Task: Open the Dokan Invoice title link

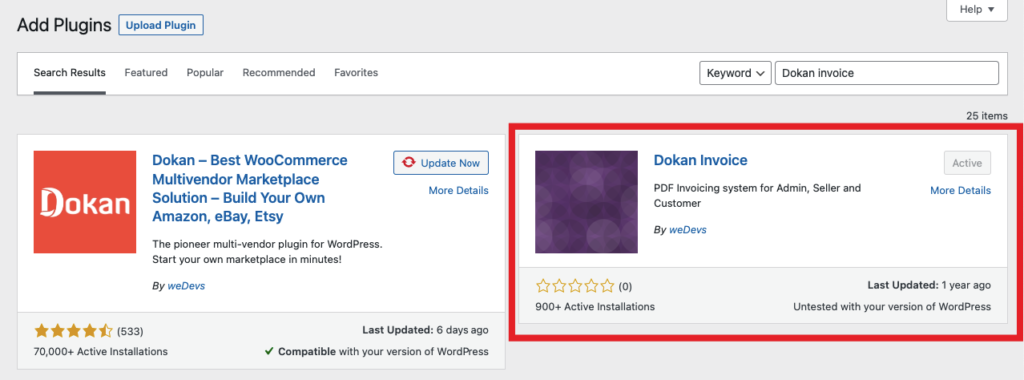Action: tap(700, 160)
